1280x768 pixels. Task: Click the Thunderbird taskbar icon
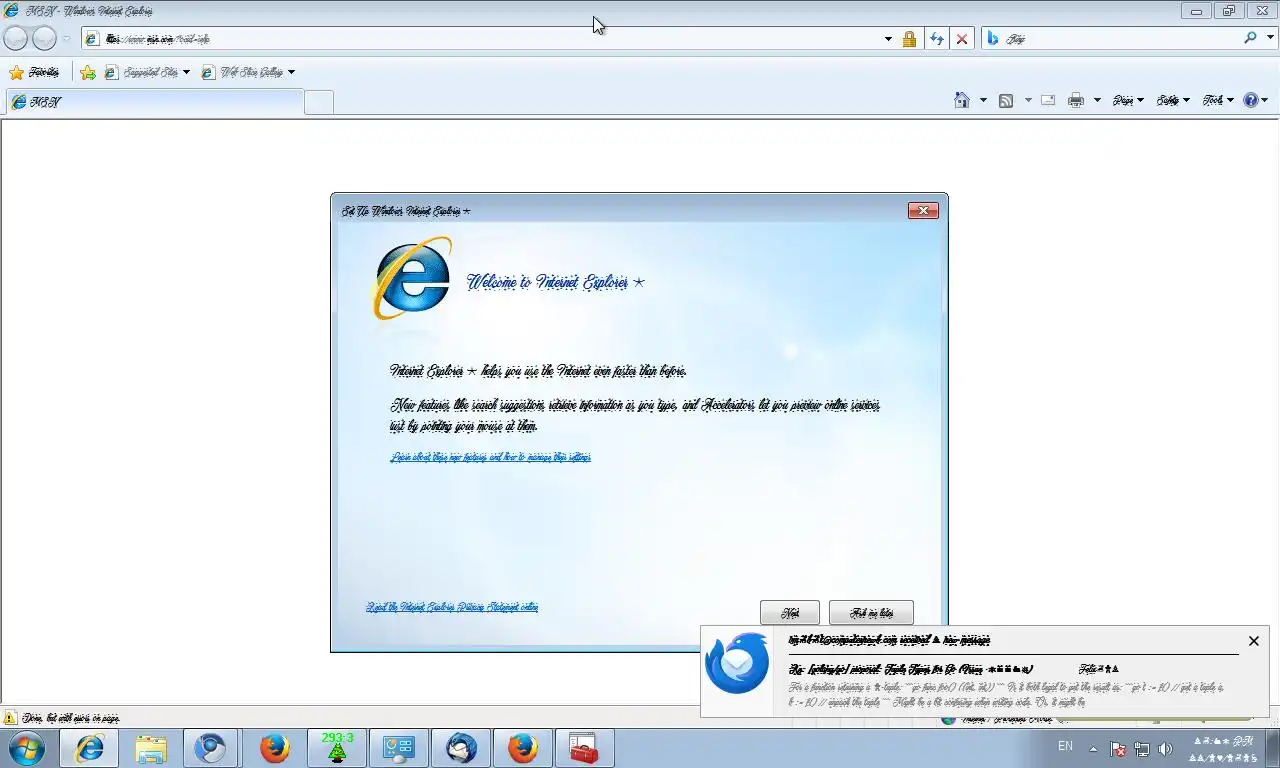[461, 748]
